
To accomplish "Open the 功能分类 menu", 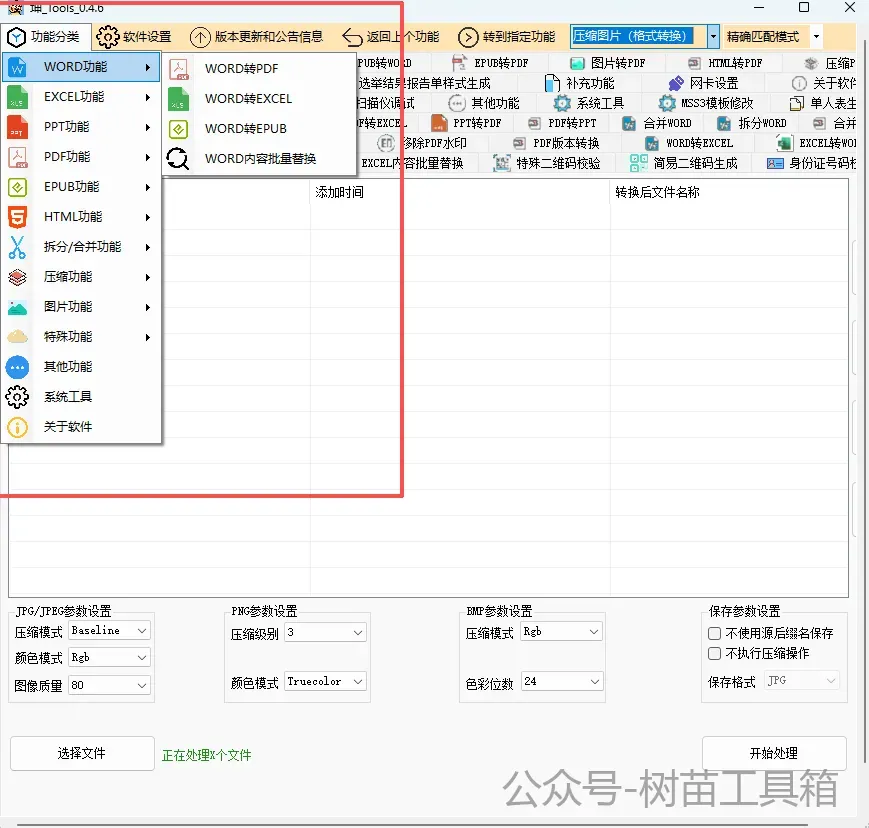I will [43, 37].
